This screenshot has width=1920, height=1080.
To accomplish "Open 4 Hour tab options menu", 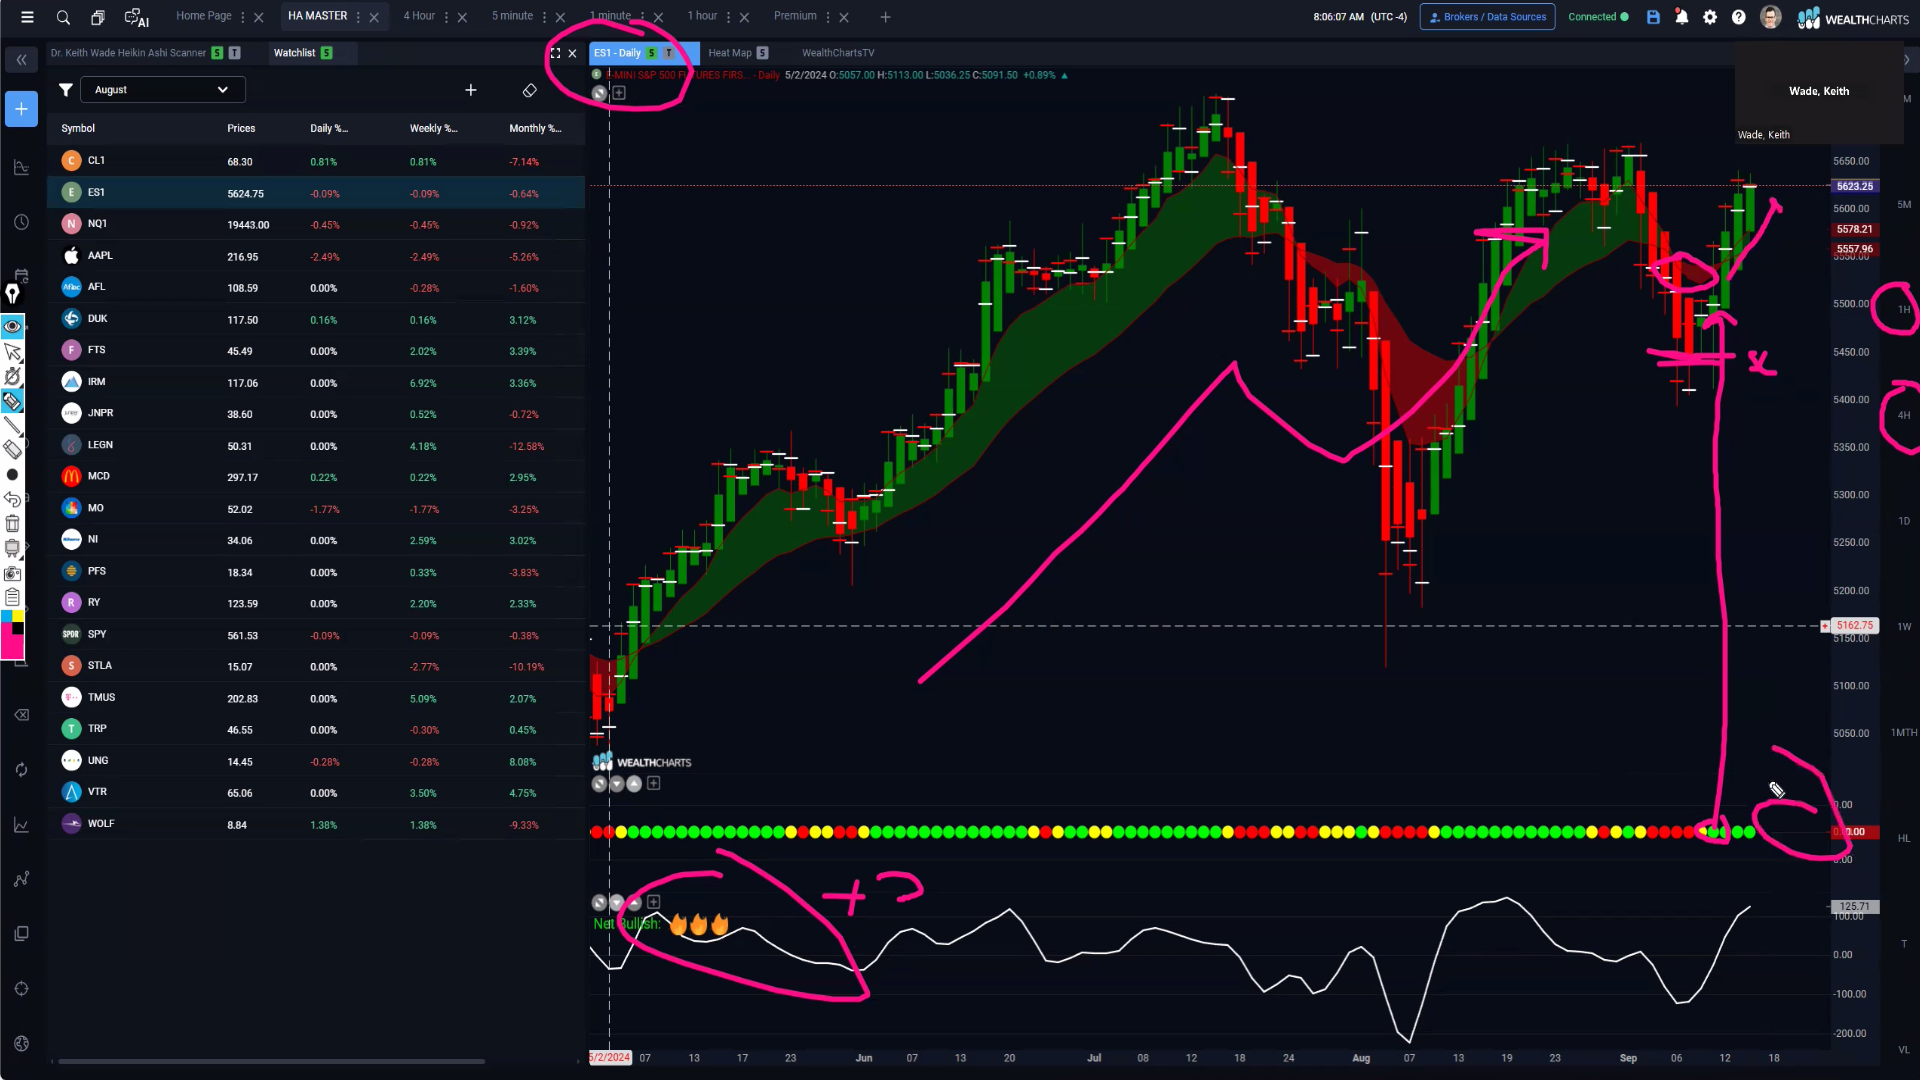I will (x=446, y=17).
